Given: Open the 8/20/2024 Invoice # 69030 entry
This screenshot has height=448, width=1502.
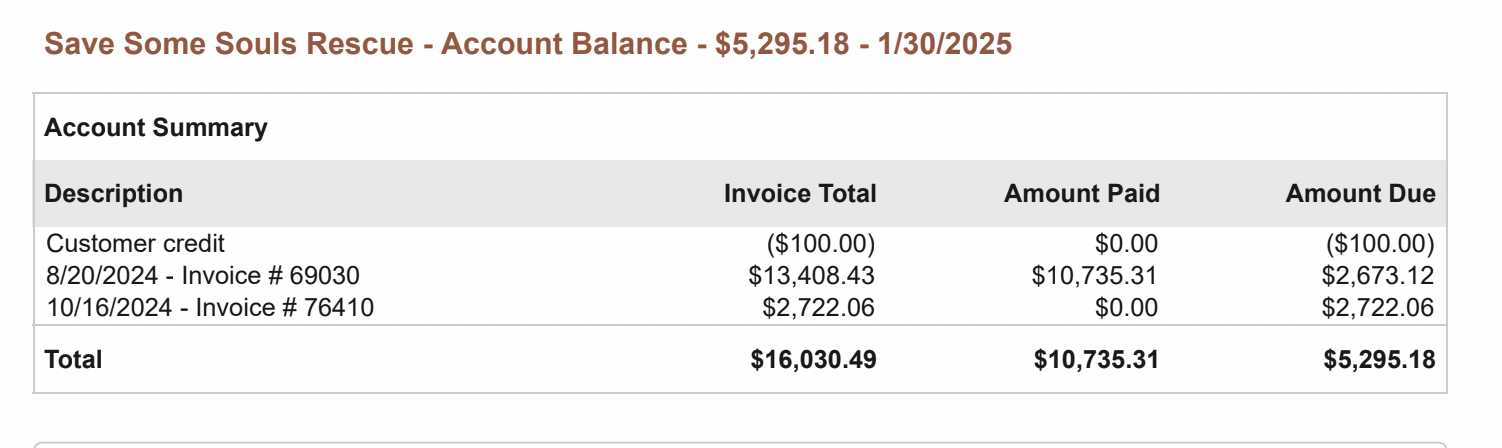Looking at the screenshot, I should pyautogui.click(x=203, y=276).
